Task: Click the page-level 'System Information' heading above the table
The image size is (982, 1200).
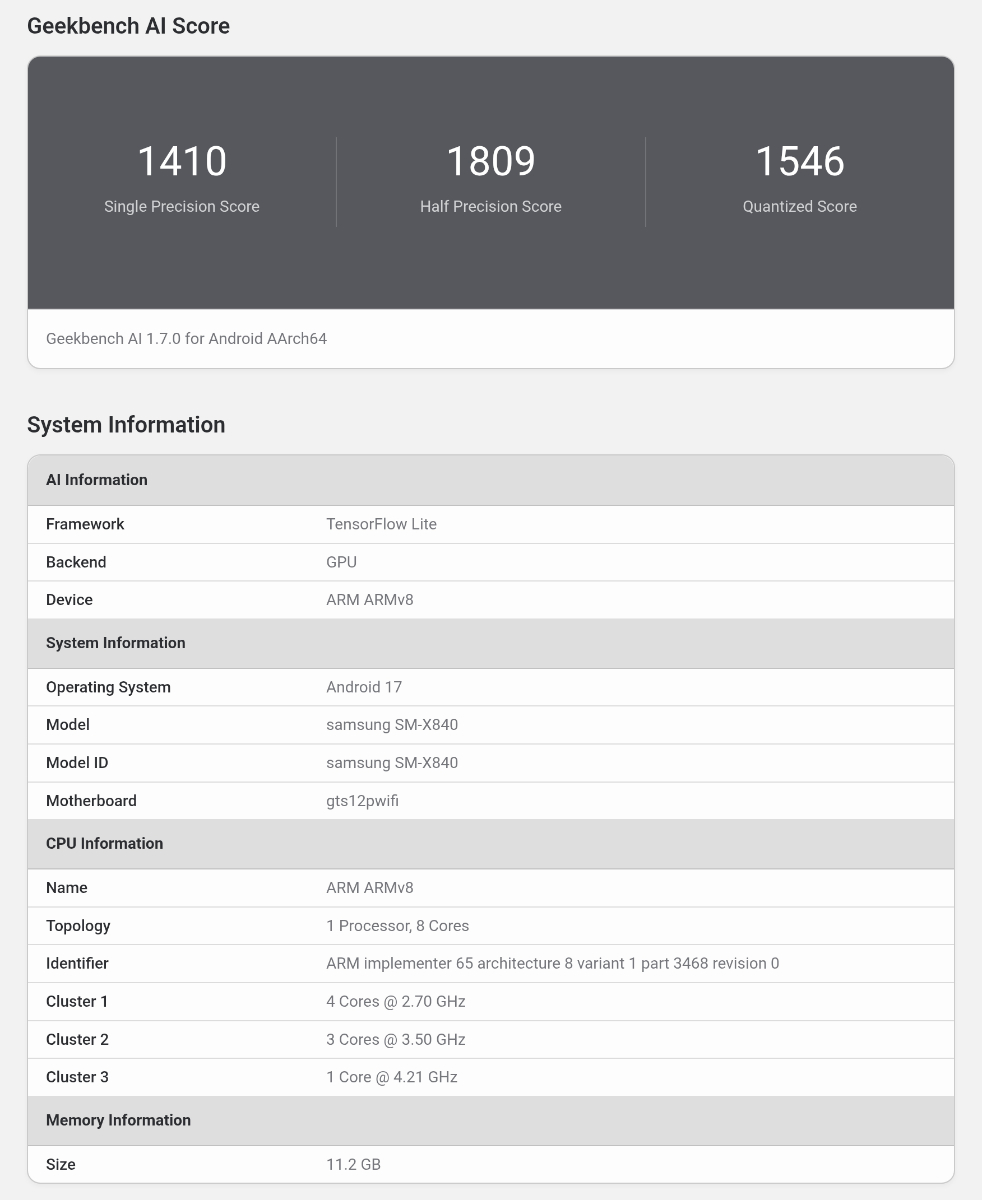Action: tap(126, 425)
